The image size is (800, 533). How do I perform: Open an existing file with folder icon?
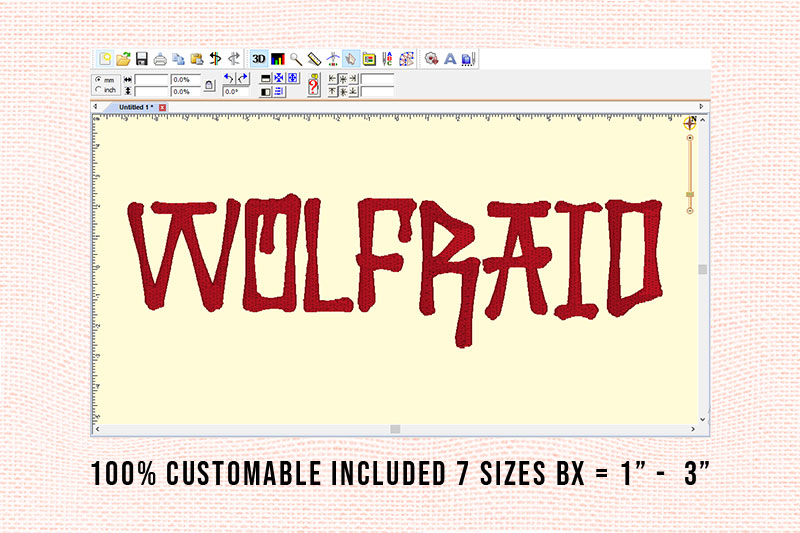coord(123,59)
